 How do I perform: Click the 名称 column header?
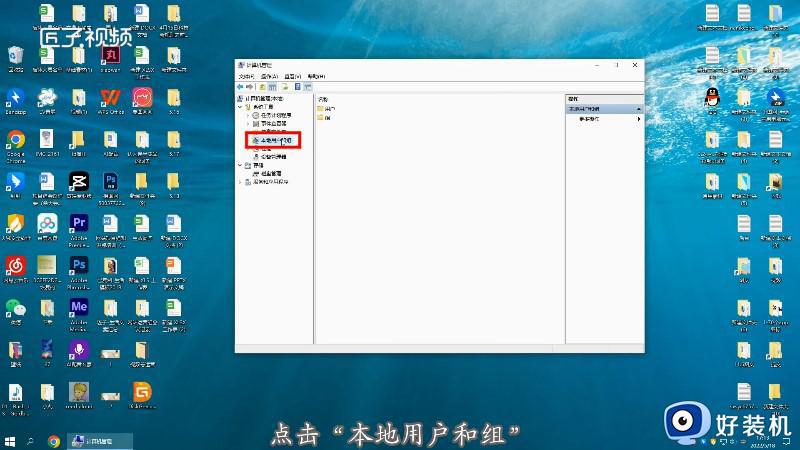(x=323, y=99)
